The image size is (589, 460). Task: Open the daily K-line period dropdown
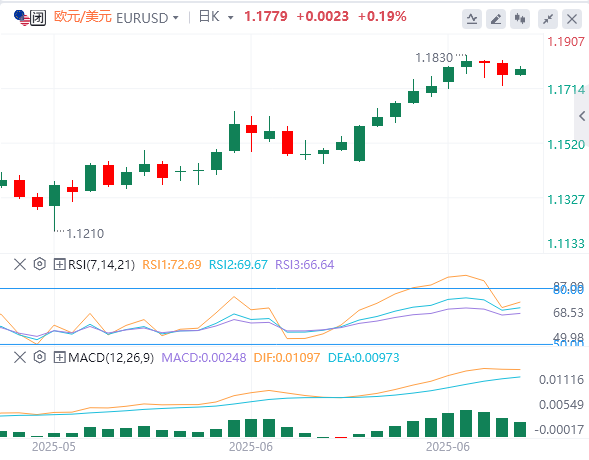216,17
